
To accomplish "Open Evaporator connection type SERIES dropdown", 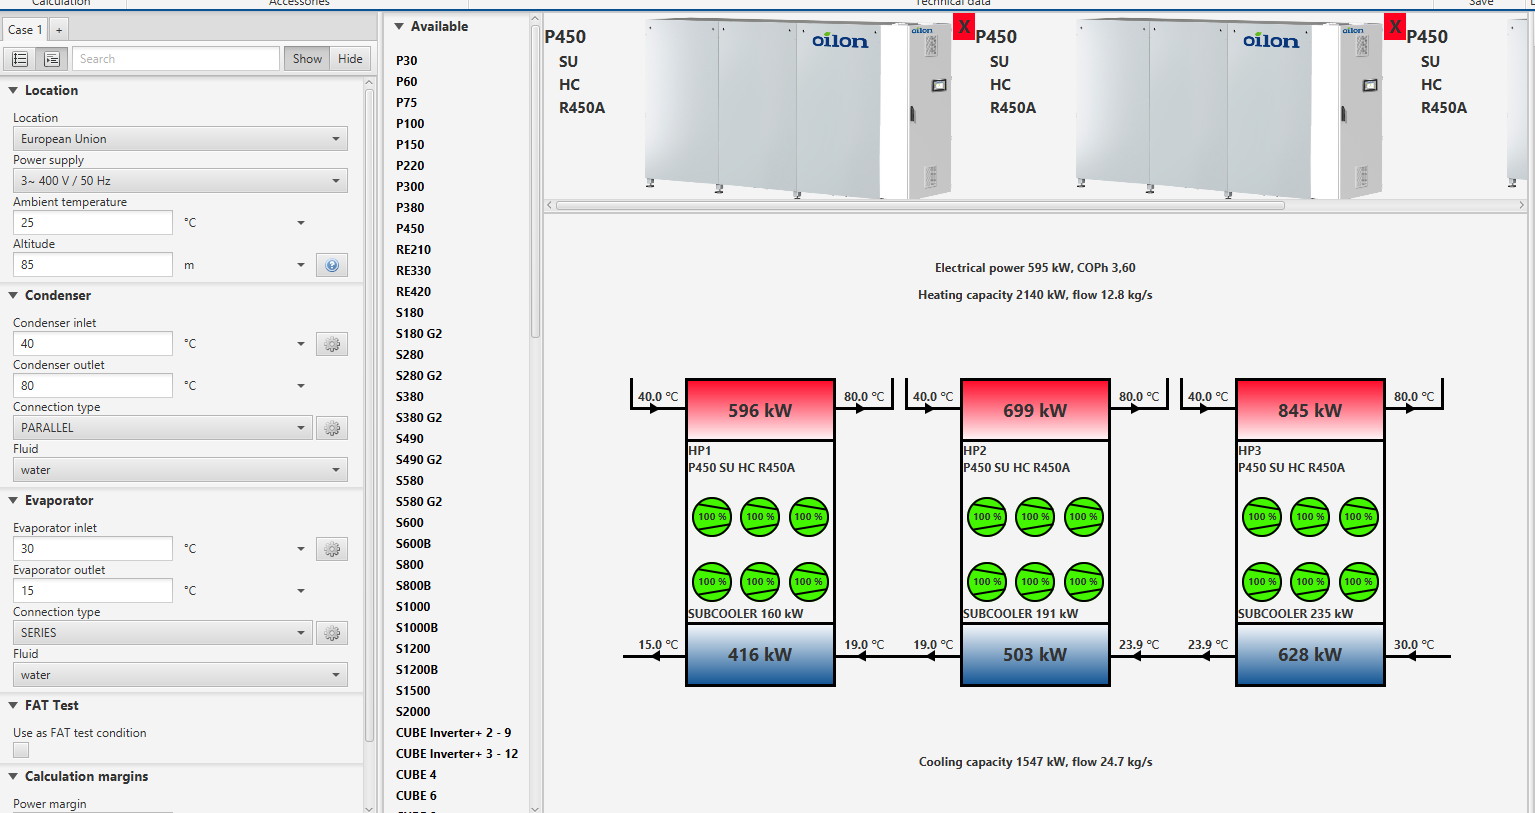I will 163,633.
